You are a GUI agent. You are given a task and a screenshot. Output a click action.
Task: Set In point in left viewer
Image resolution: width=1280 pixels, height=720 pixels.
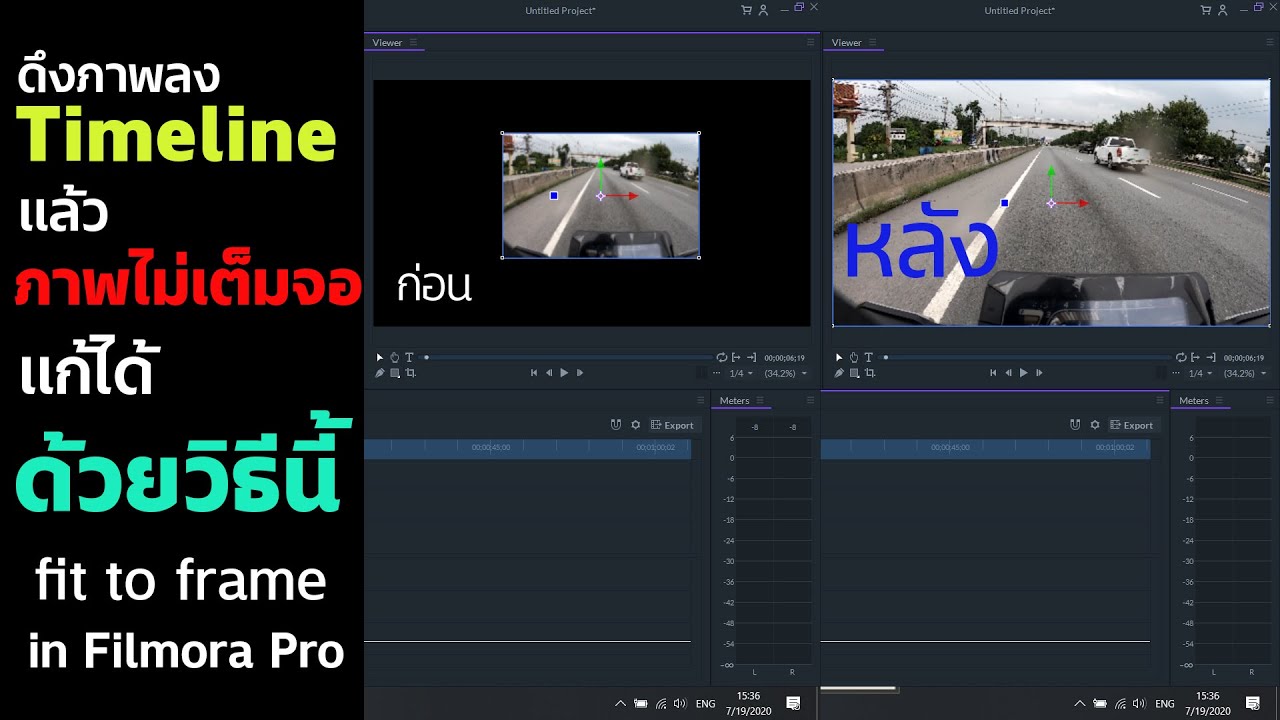click(x=736, y=357)
